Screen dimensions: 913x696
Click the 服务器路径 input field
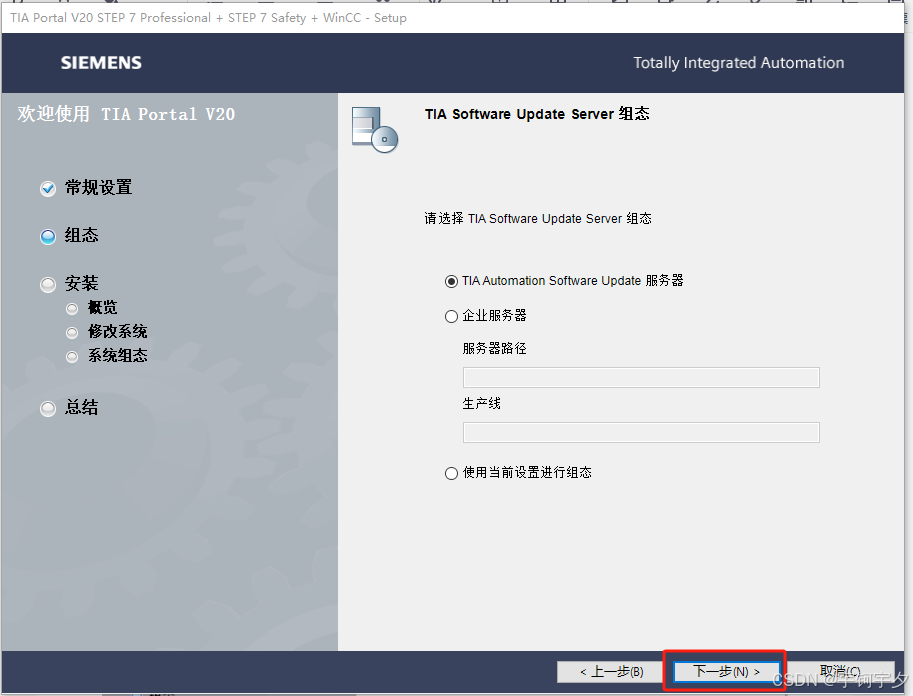tap(641, 377)
